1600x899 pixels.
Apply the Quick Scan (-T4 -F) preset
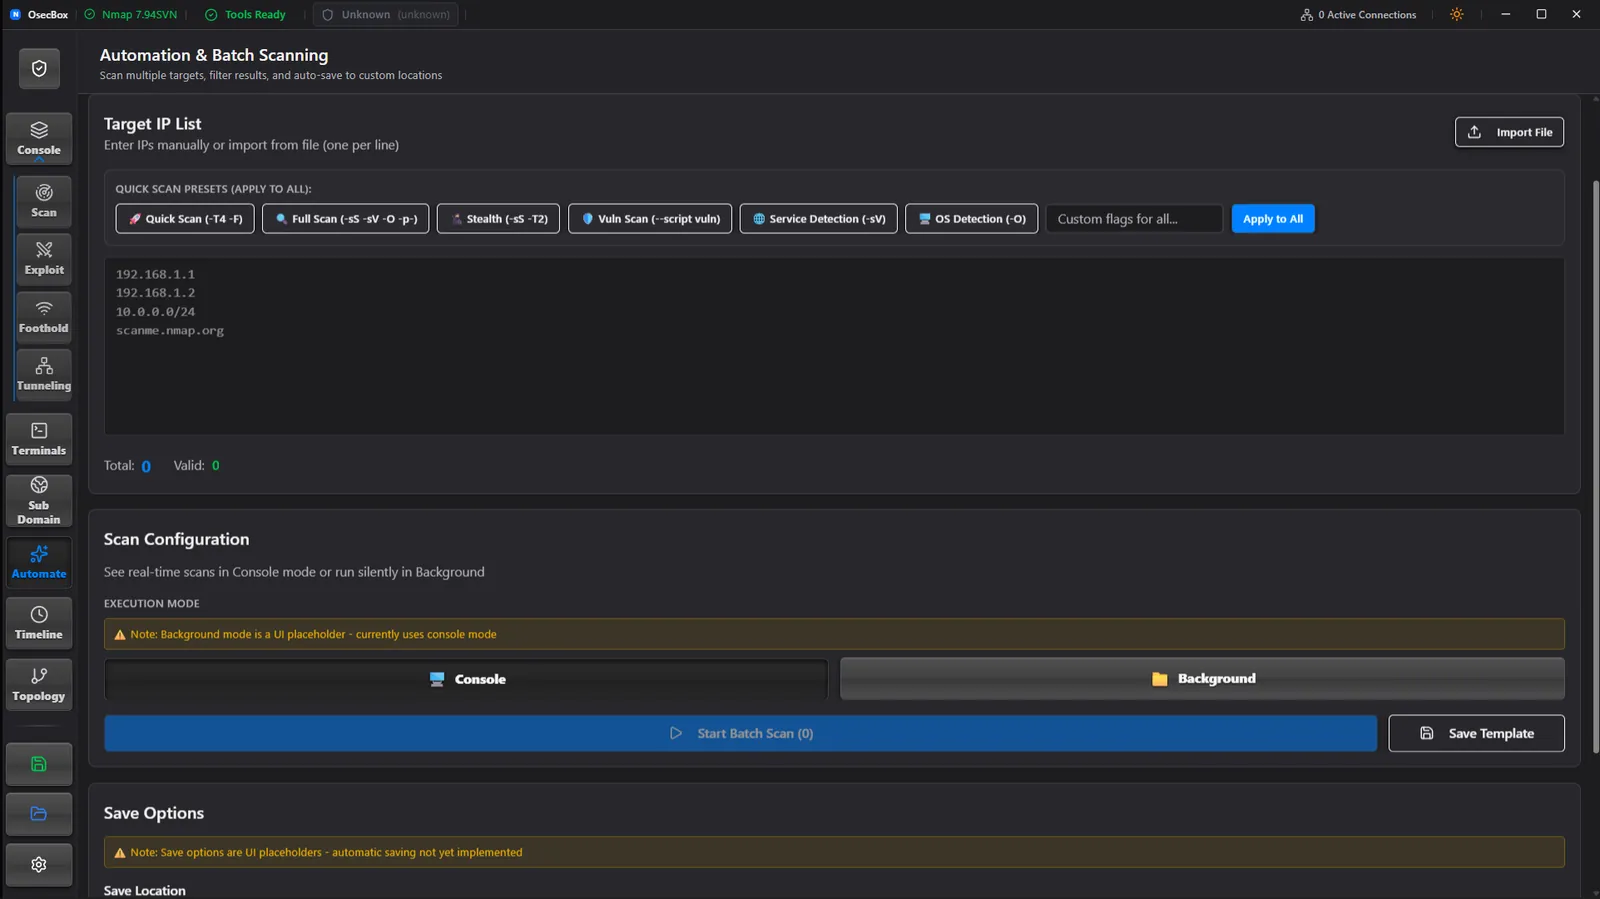(185, 219)
